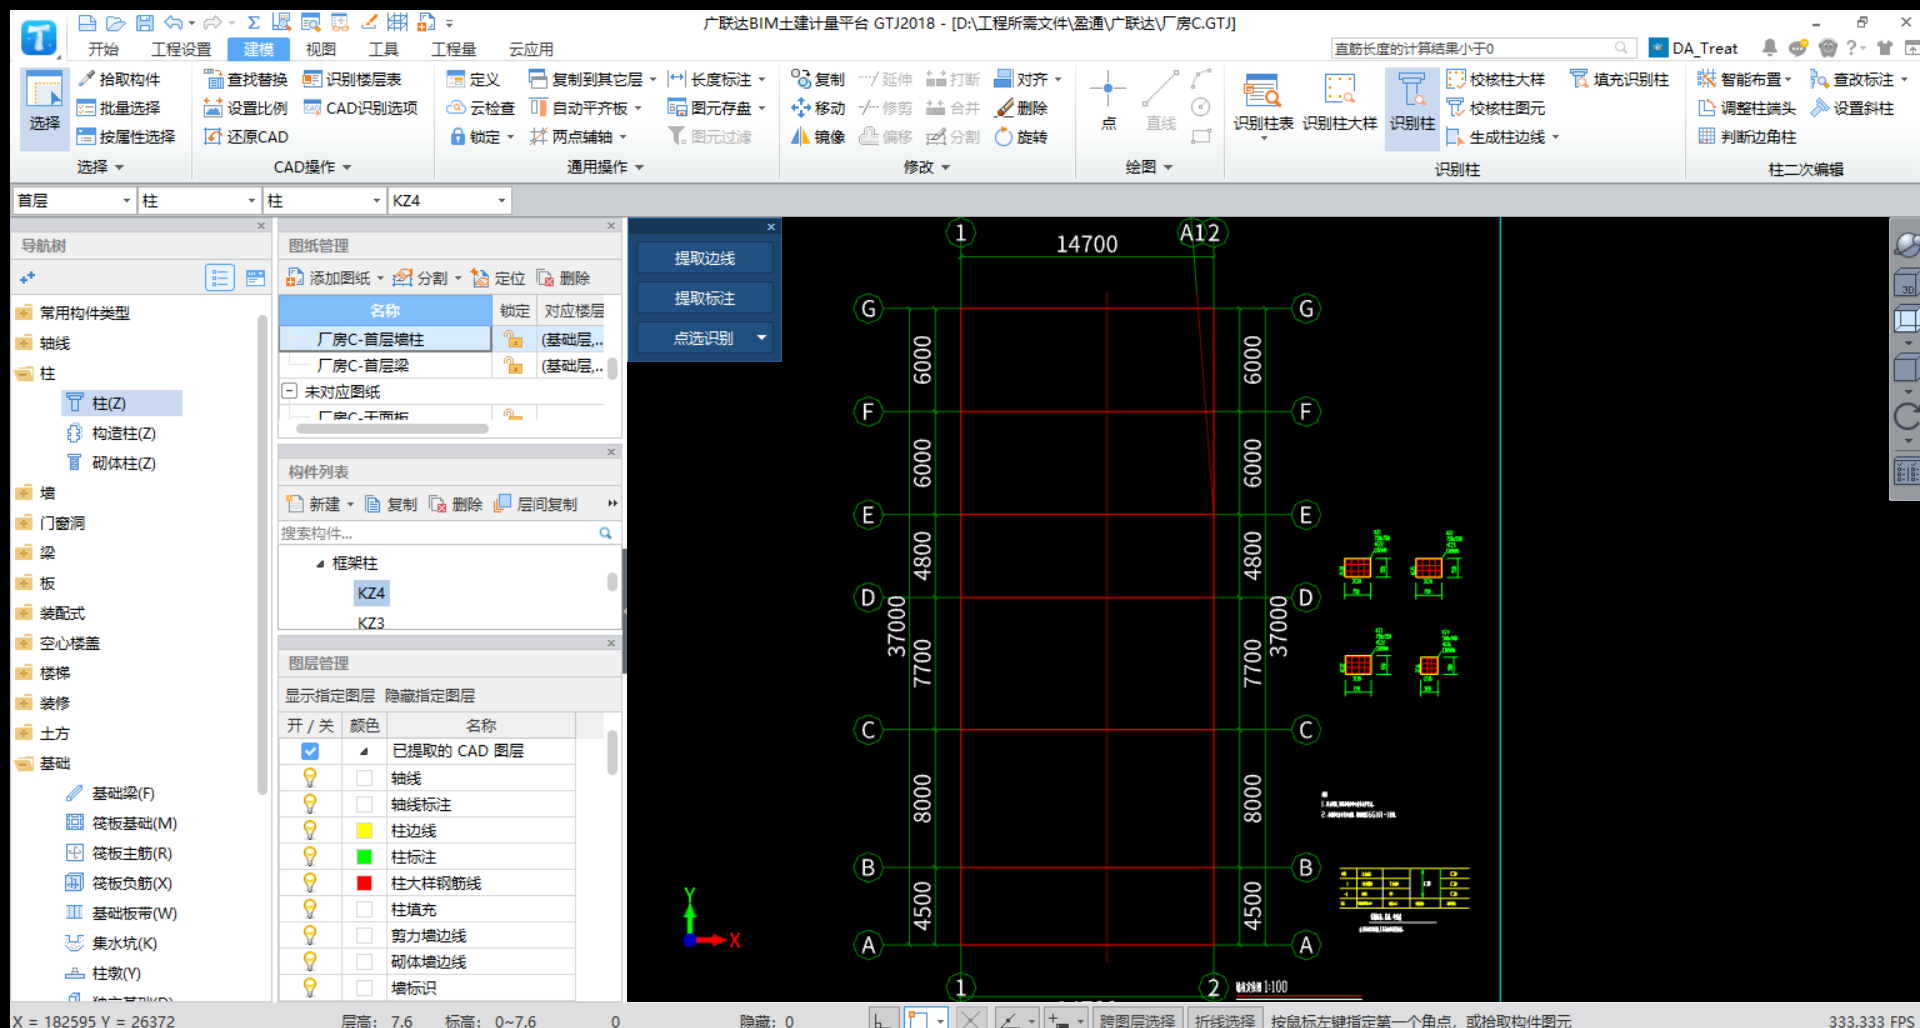Open the 视图 ribbon tab
1920x1028 pixels.
point(320,49)
